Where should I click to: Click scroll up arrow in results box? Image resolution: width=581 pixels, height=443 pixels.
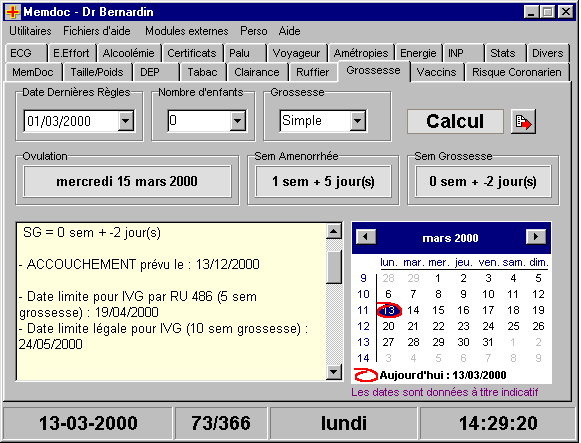coord(334,232)
